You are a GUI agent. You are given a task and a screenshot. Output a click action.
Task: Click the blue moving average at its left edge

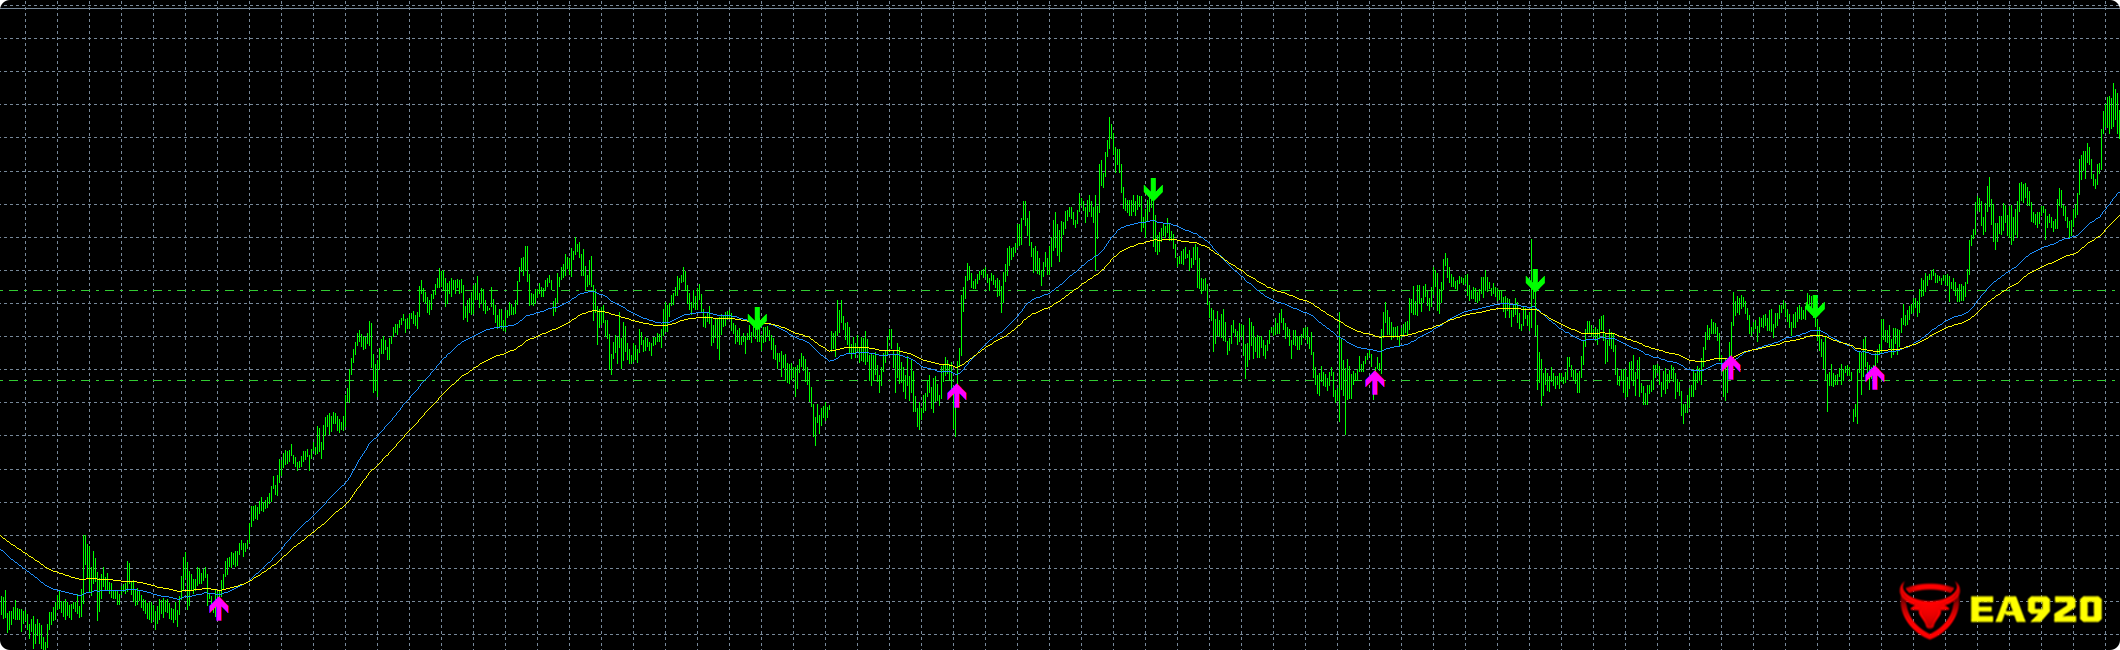5,551
